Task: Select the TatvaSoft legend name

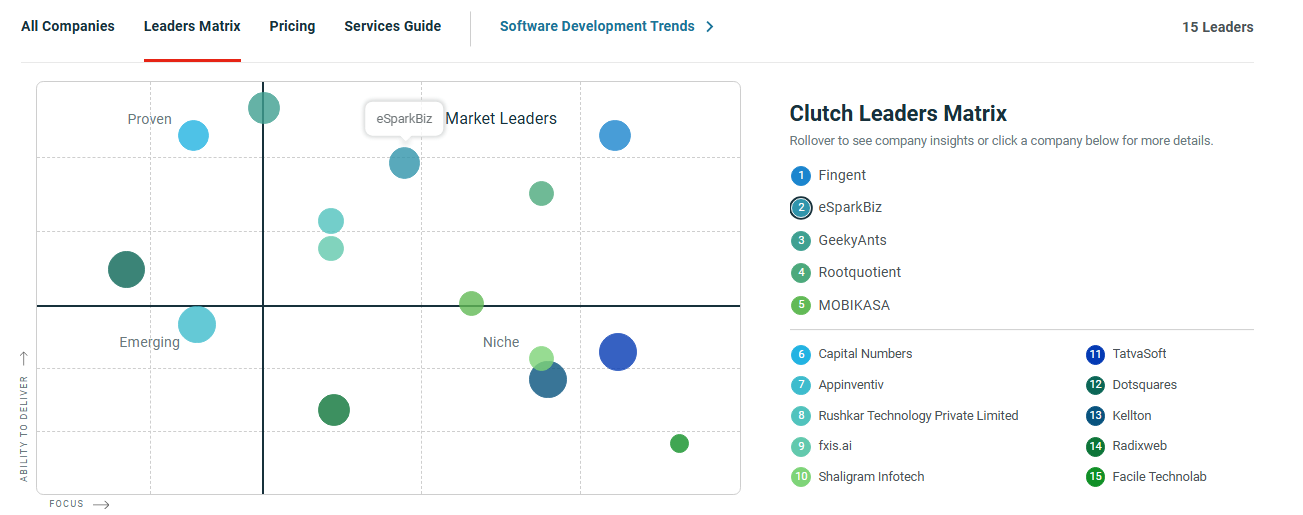Action: pyautogui.click(x=1139, y=354)
